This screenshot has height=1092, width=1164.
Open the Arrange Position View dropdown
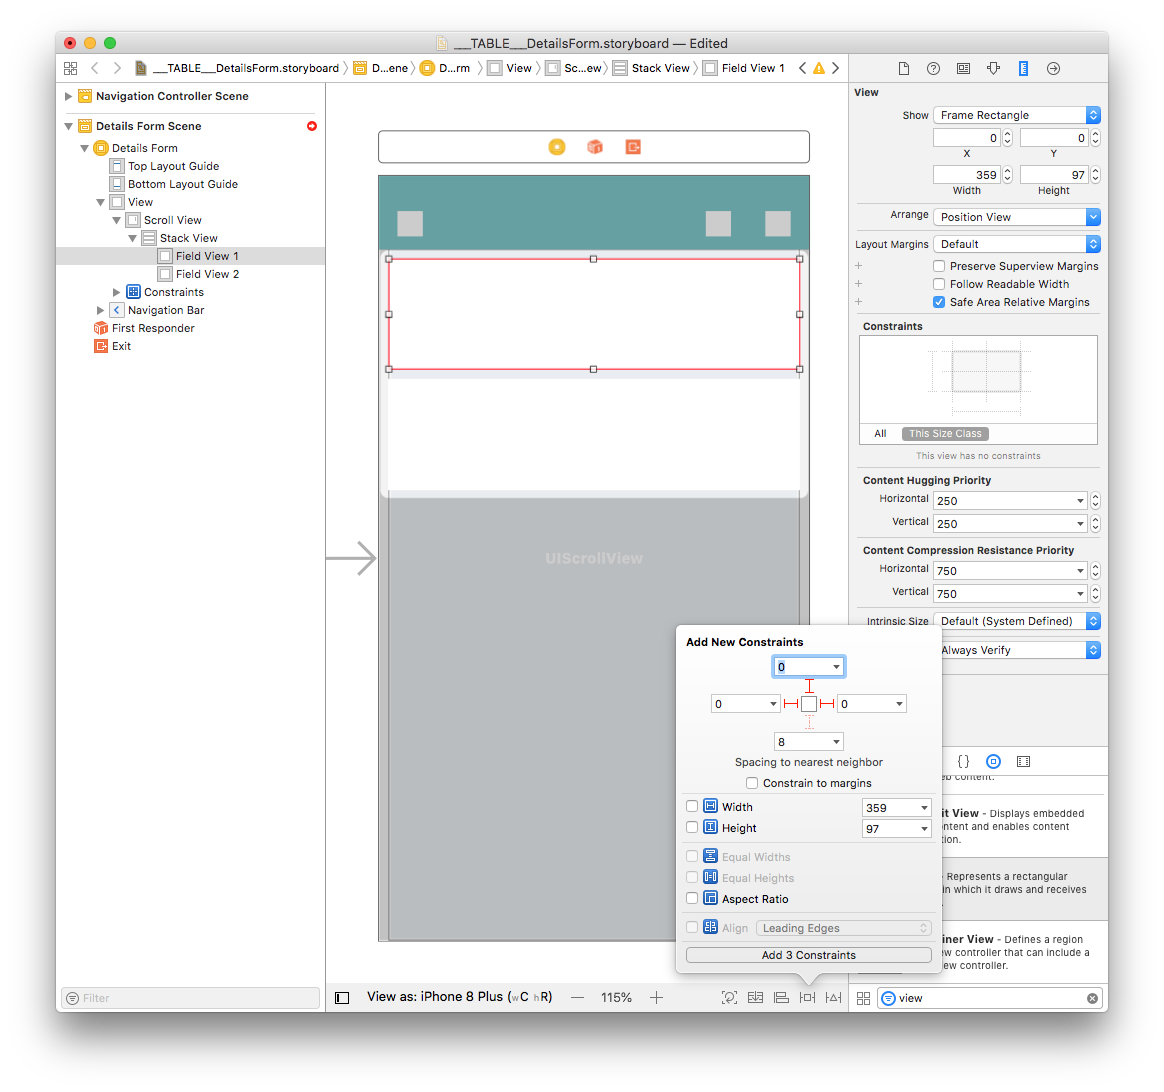tap(1017, 217)
